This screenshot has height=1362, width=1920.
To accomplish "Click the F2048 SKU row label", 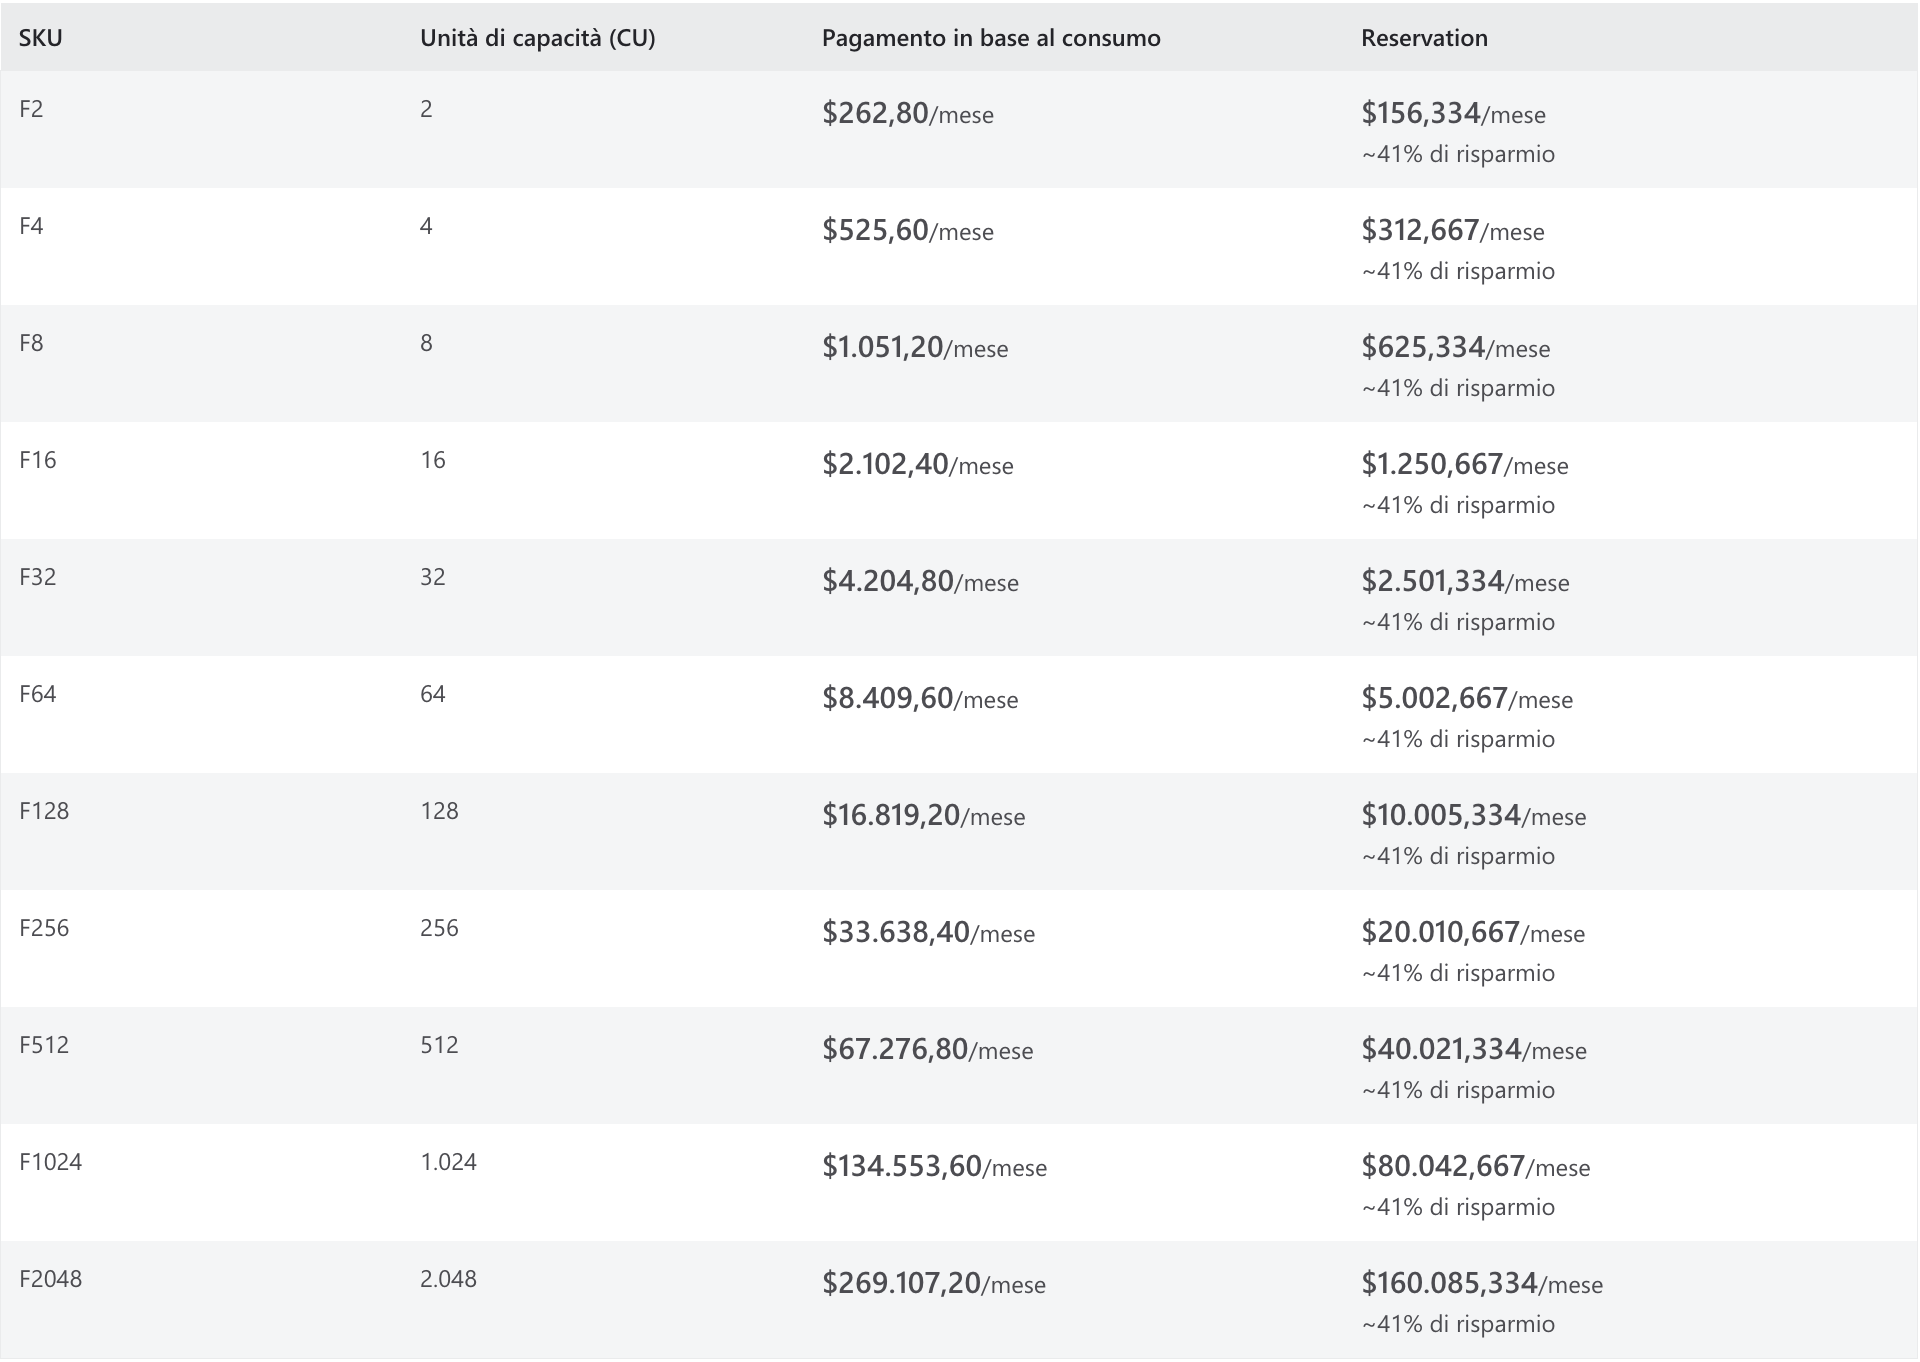I will coord(50,1279).
